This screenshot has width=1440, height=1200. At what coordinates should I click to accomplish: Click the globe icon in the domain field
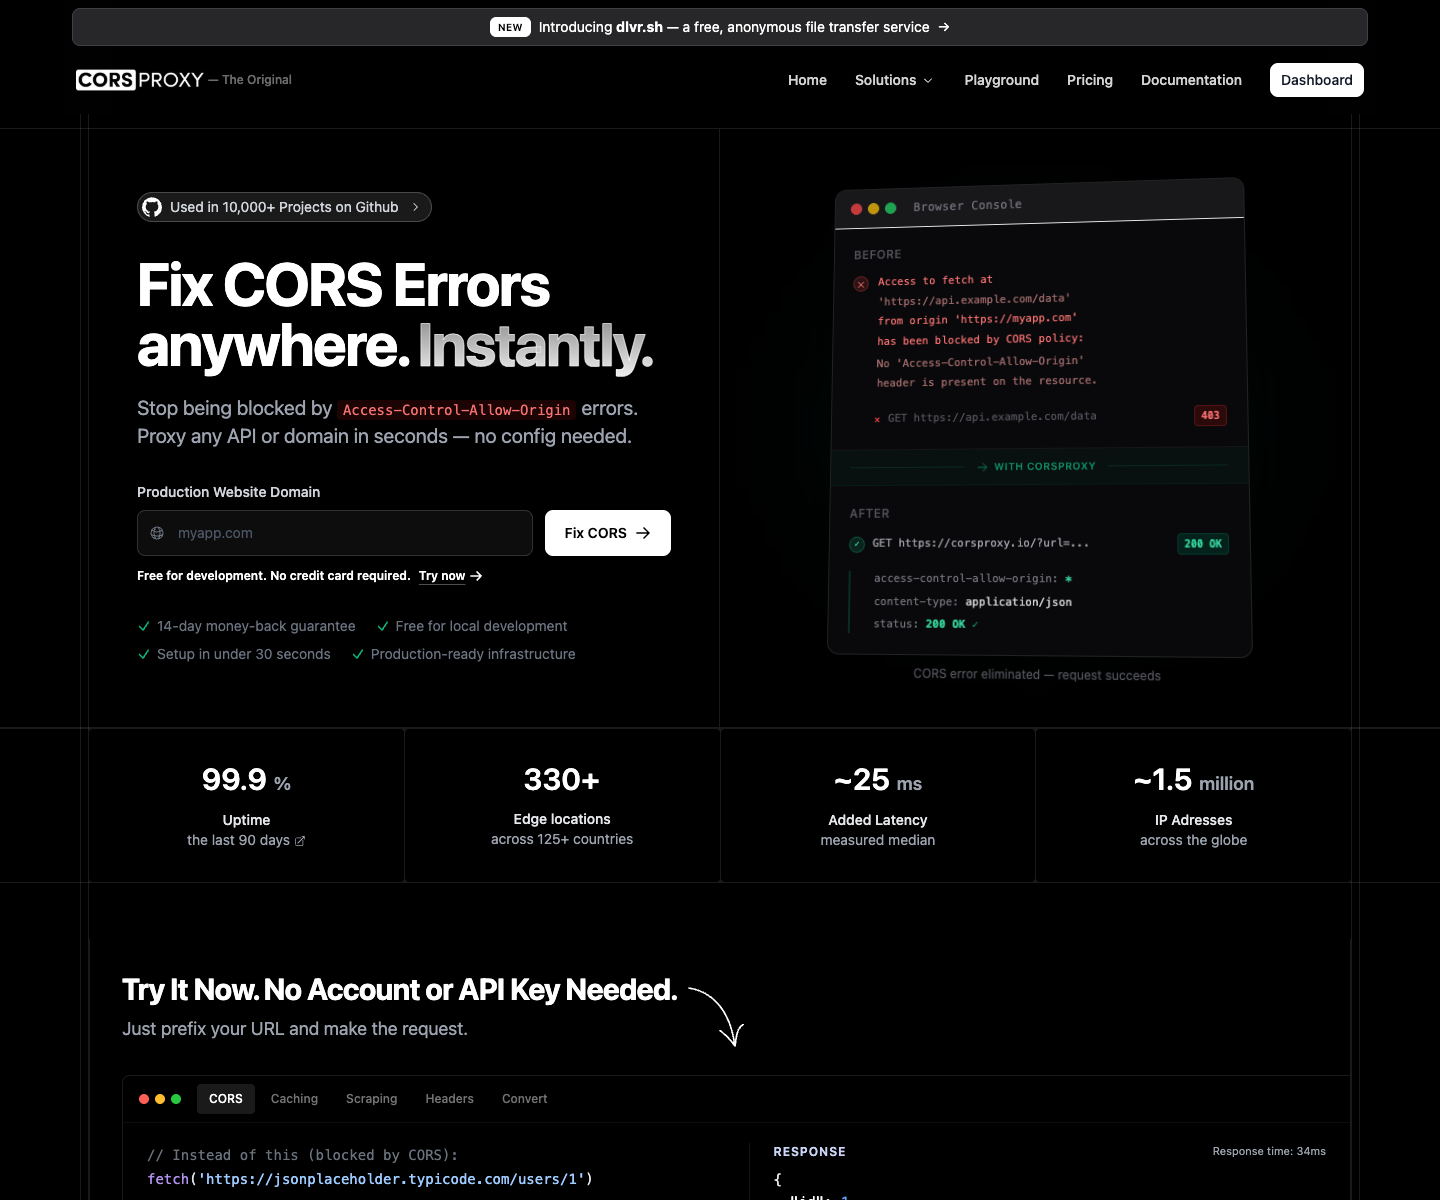pyautogui.click(x=157, y=533)
